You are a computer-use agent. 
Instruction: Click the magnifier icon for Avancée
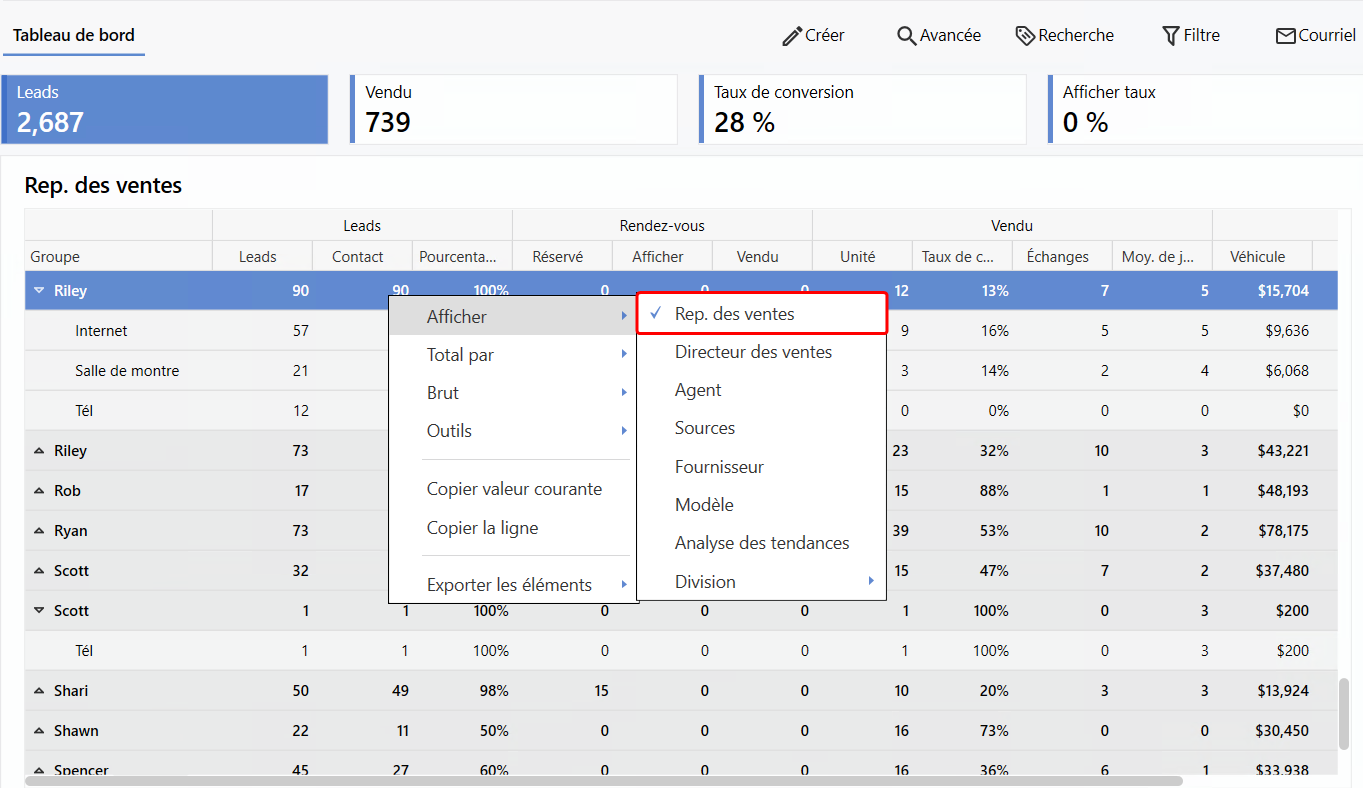(x=906, y=36)
